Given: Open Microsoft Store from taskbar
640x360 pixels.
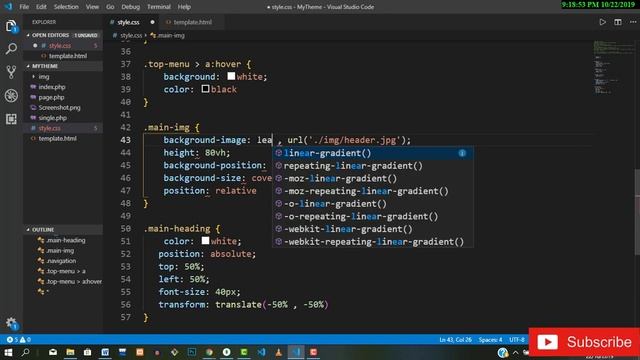Looking at the screenshot, I should tap(87, 352).
